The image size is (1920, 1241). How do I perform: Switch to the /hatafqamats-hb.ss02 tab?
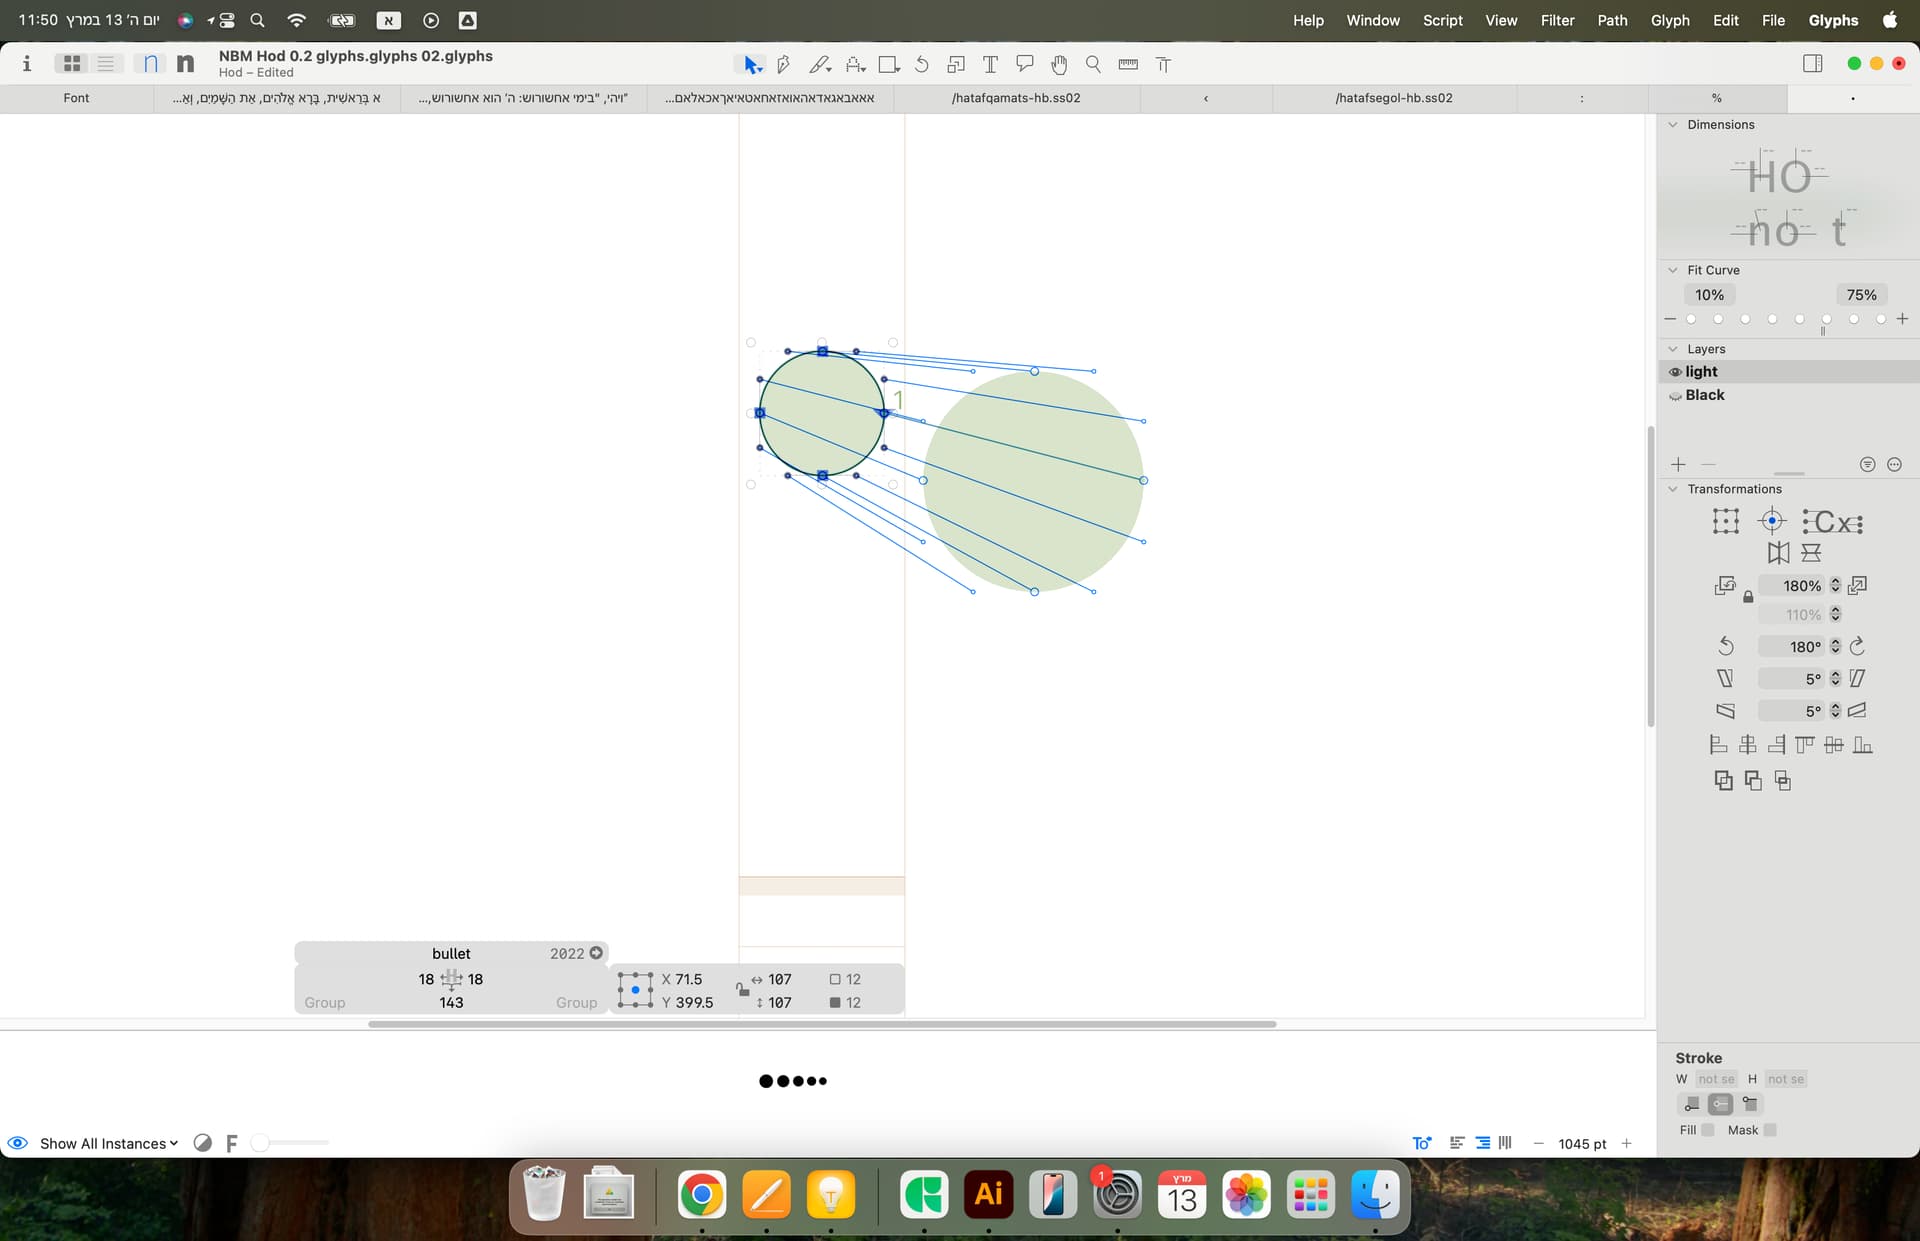pos(1016,98)
